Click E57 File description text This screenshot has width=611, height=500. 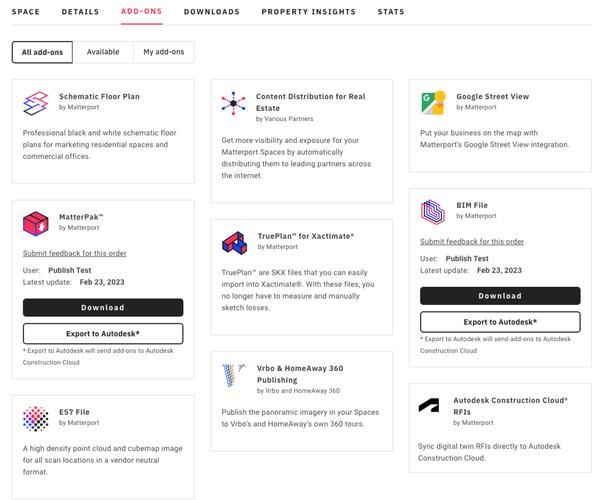[102, 460]
